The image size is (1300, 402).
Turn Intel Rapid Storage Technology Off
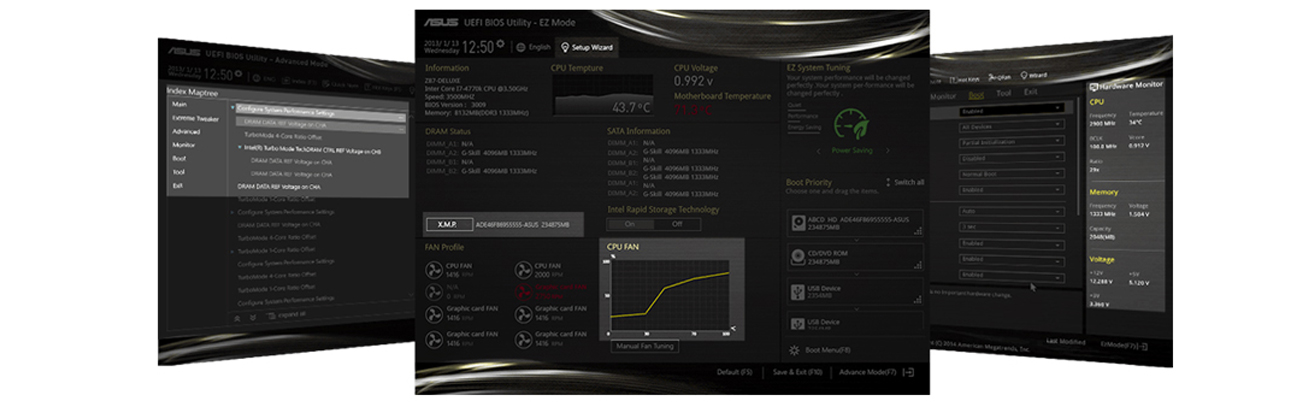(x=676, y=224)
